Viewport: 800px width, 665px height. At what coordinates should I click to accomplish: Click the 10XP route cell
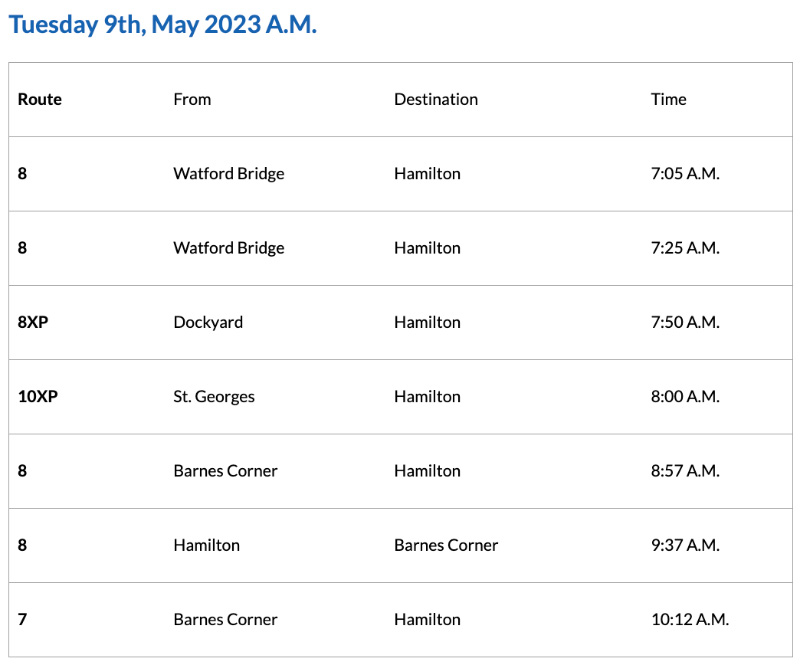[38, 396]
